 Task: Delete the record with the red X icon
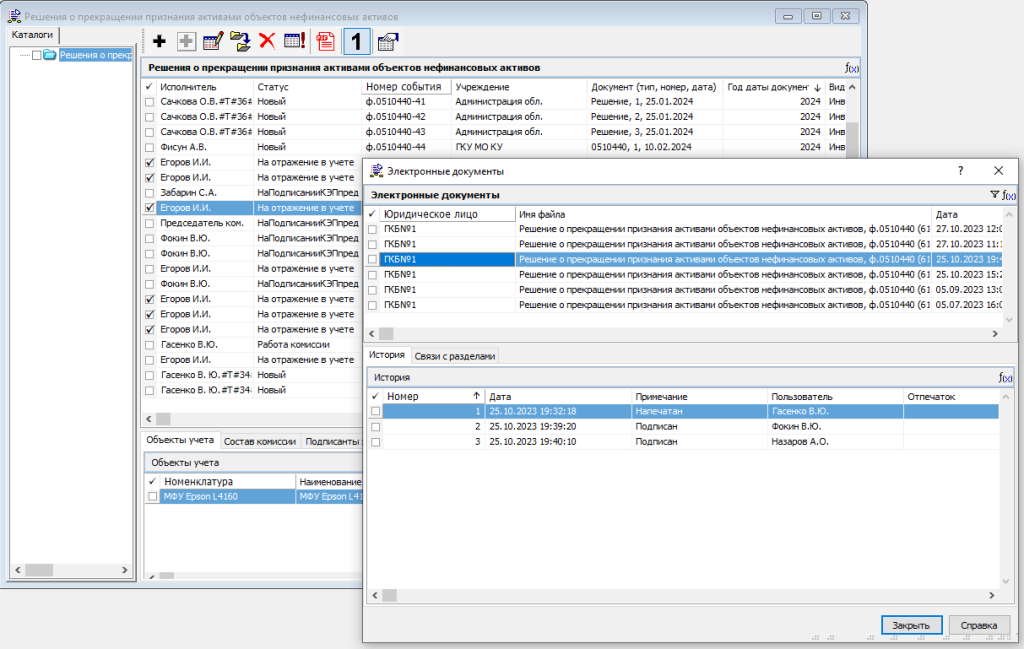click(x=266, y=42)
